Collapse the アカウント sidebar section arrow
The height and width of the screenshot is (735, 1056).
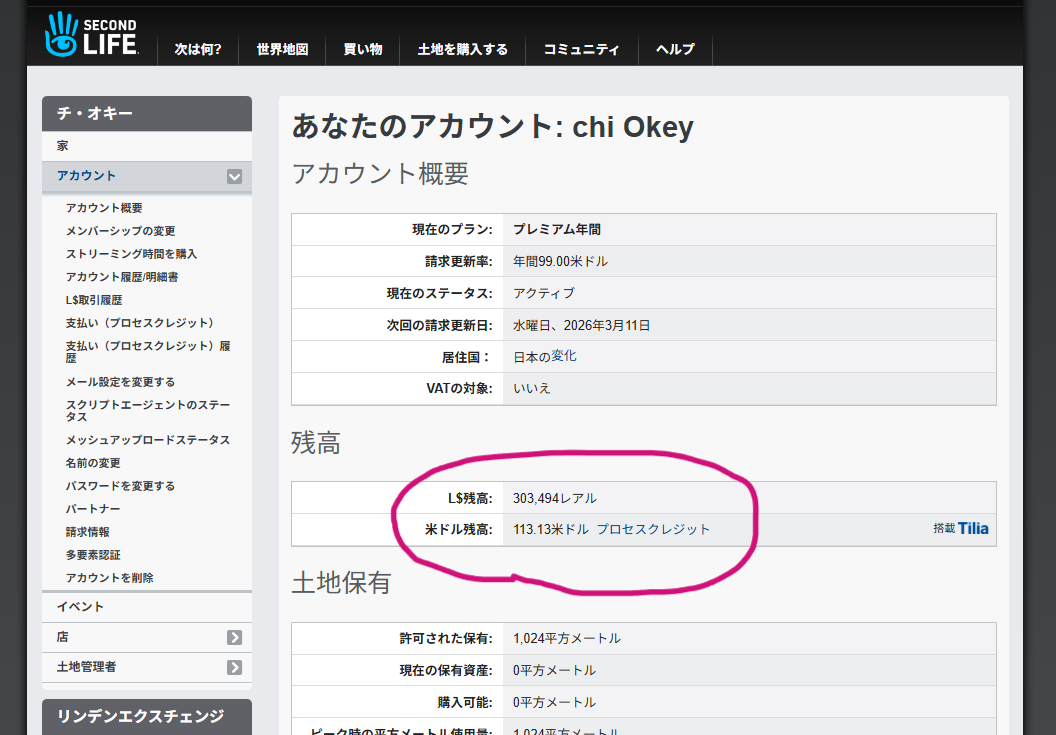tap(234, 176)
